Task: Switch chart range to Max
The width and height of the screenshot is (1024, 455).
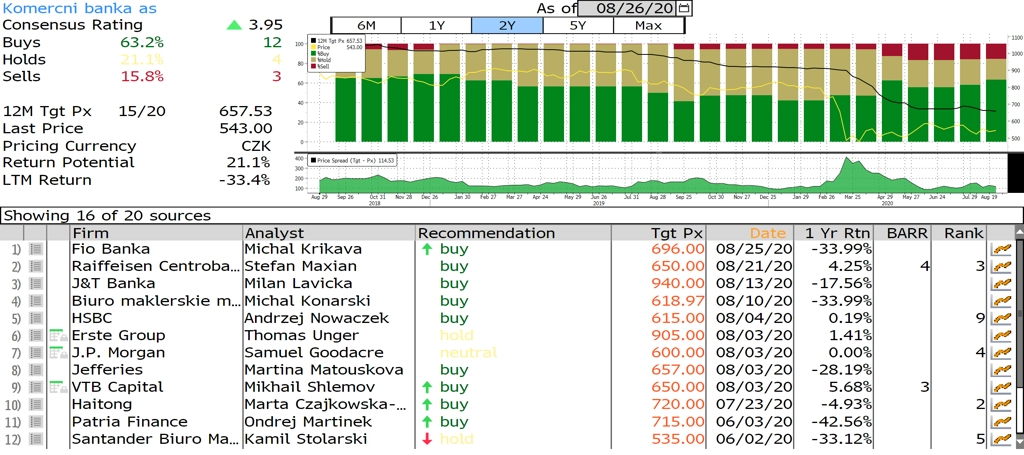Action: [x=648, y=25]
